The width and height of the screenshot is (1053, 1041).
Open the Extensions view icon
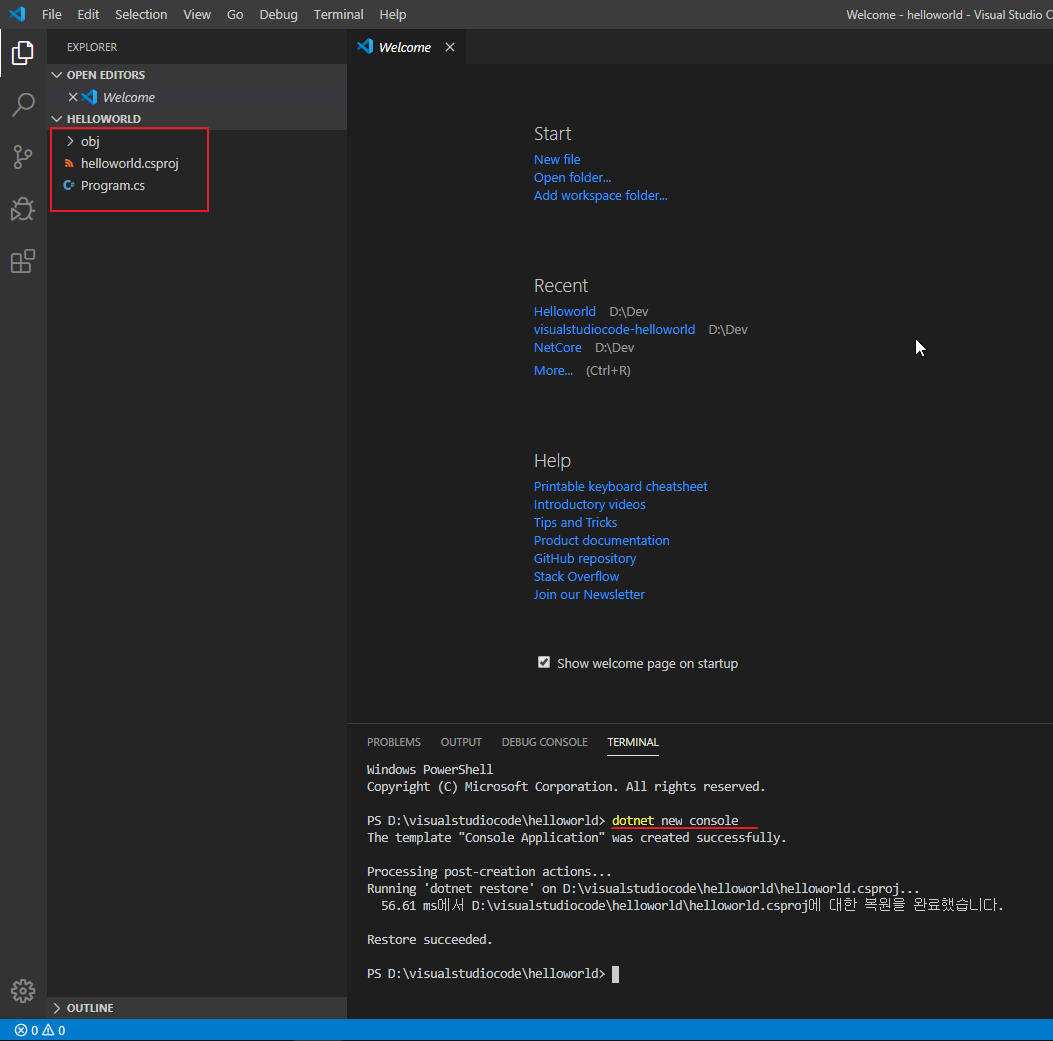point(23,261)
